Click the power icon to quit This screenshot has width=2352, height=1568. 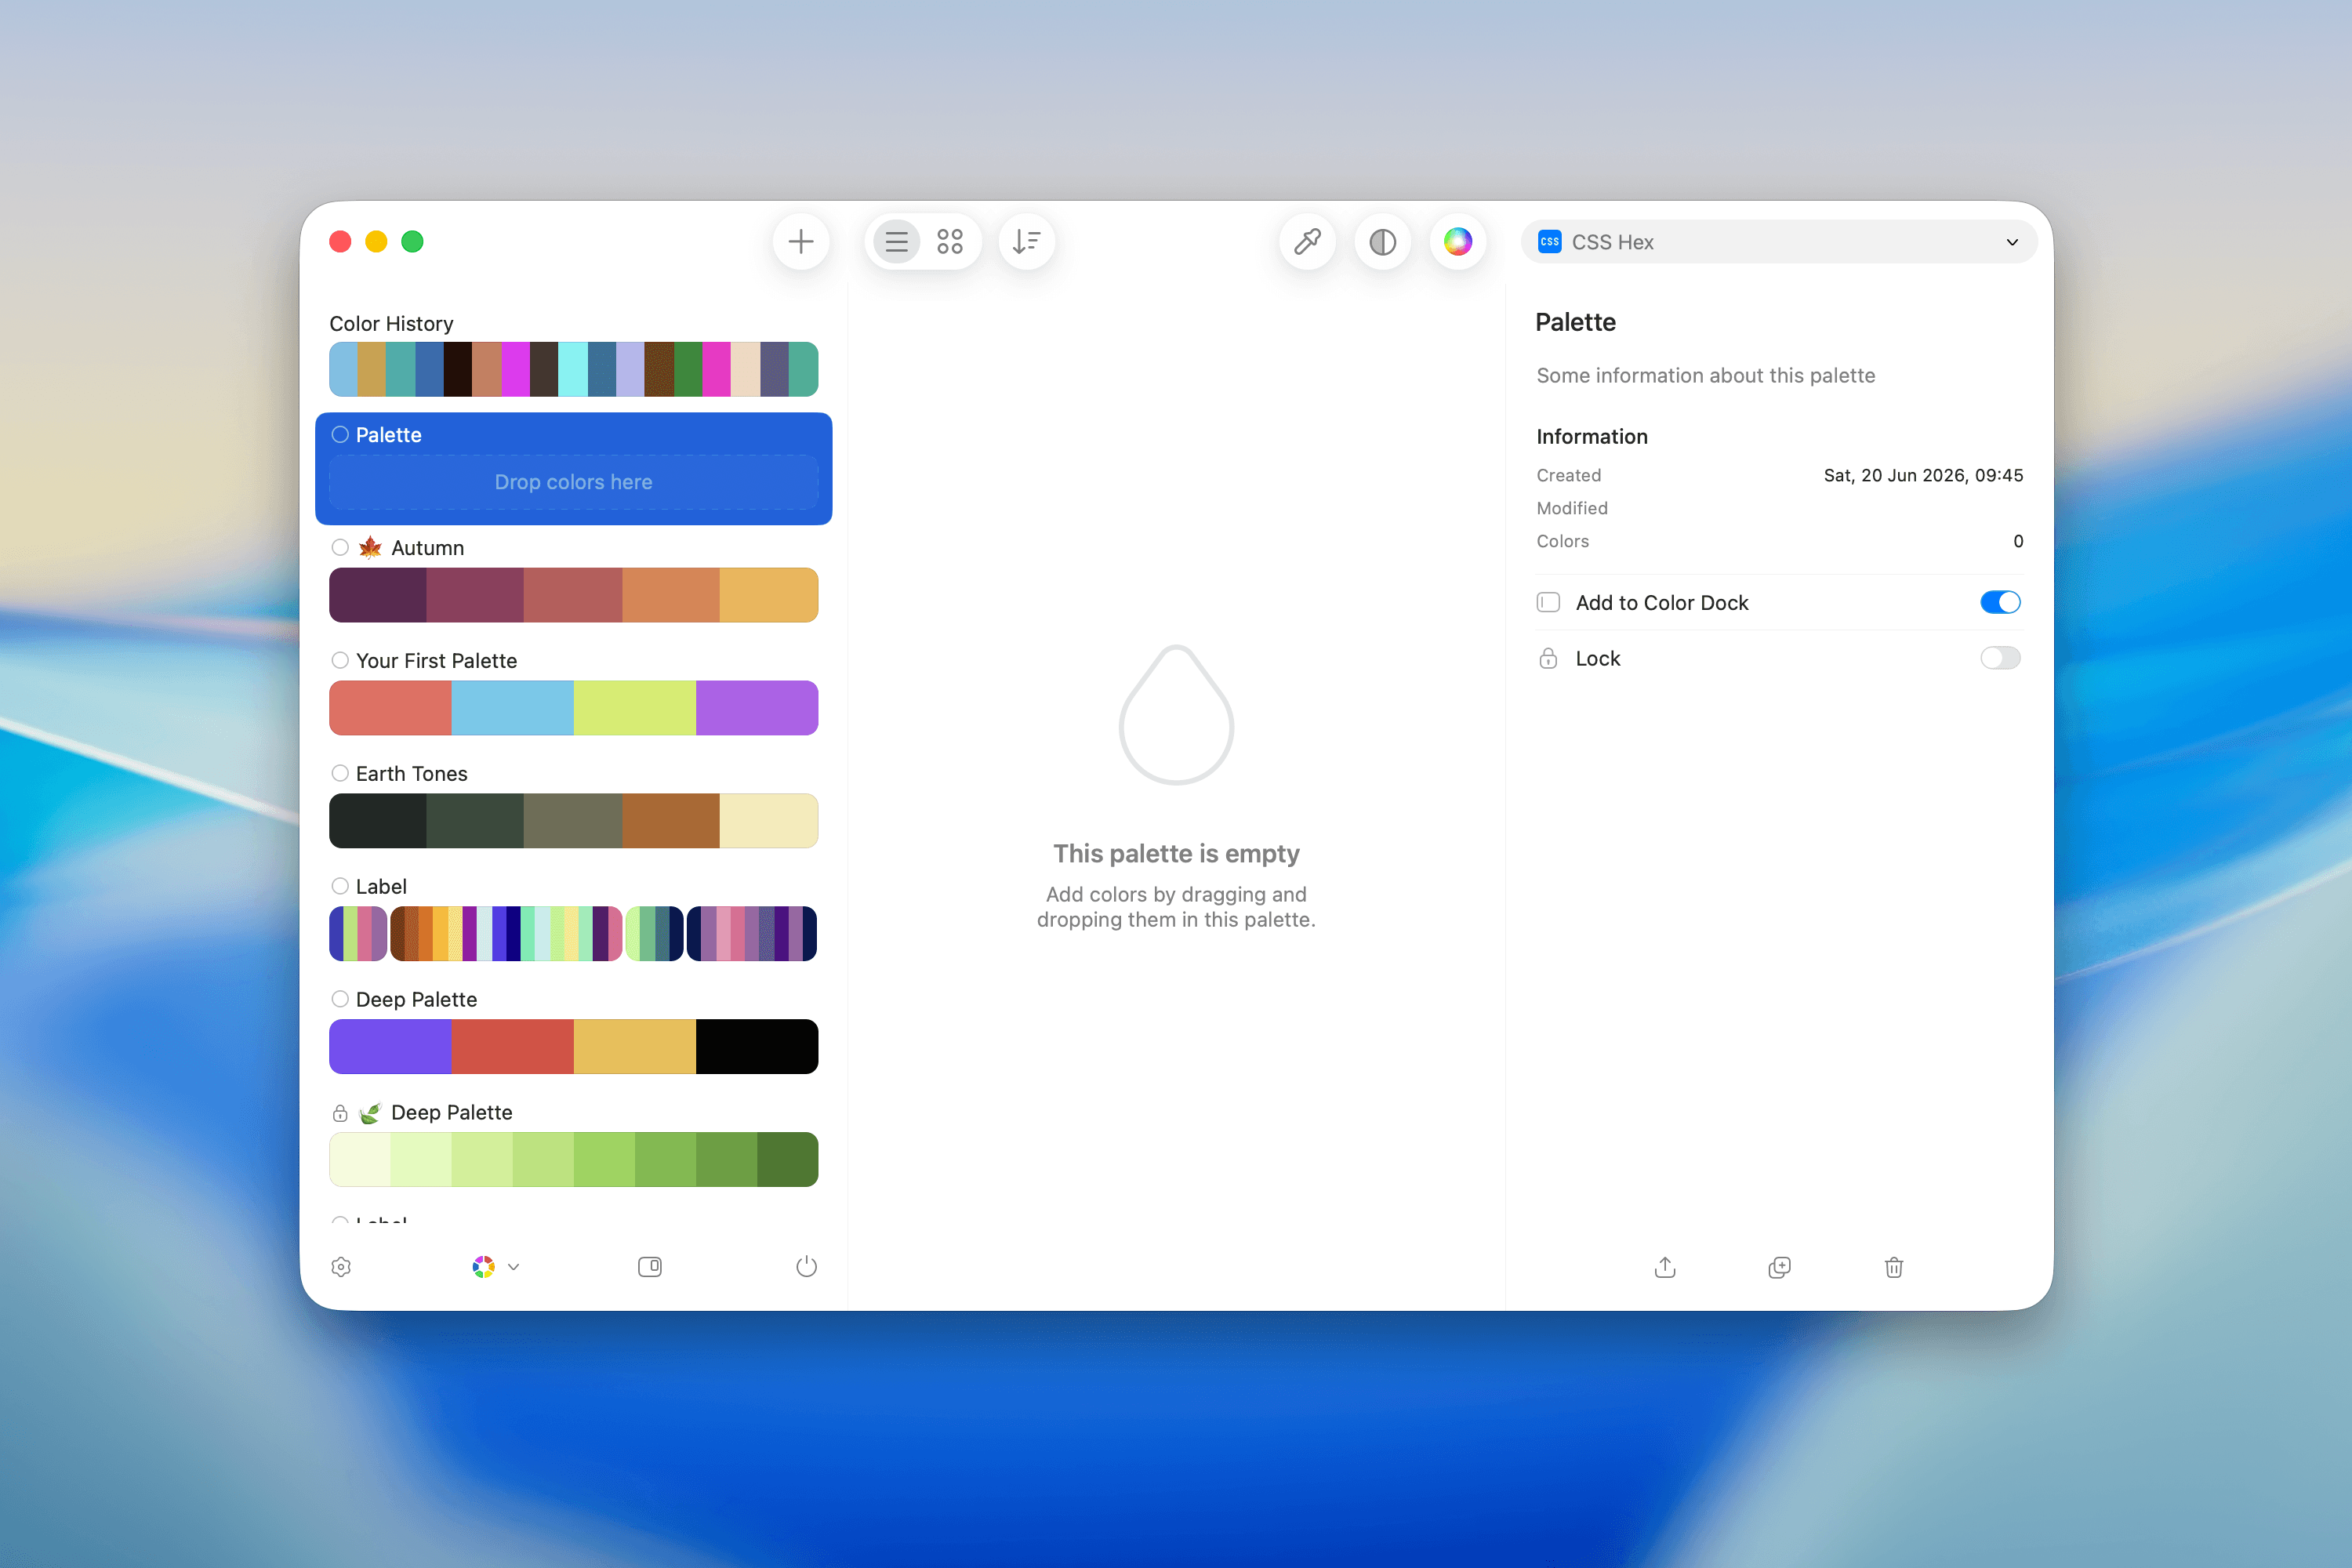coord(806,1267)
